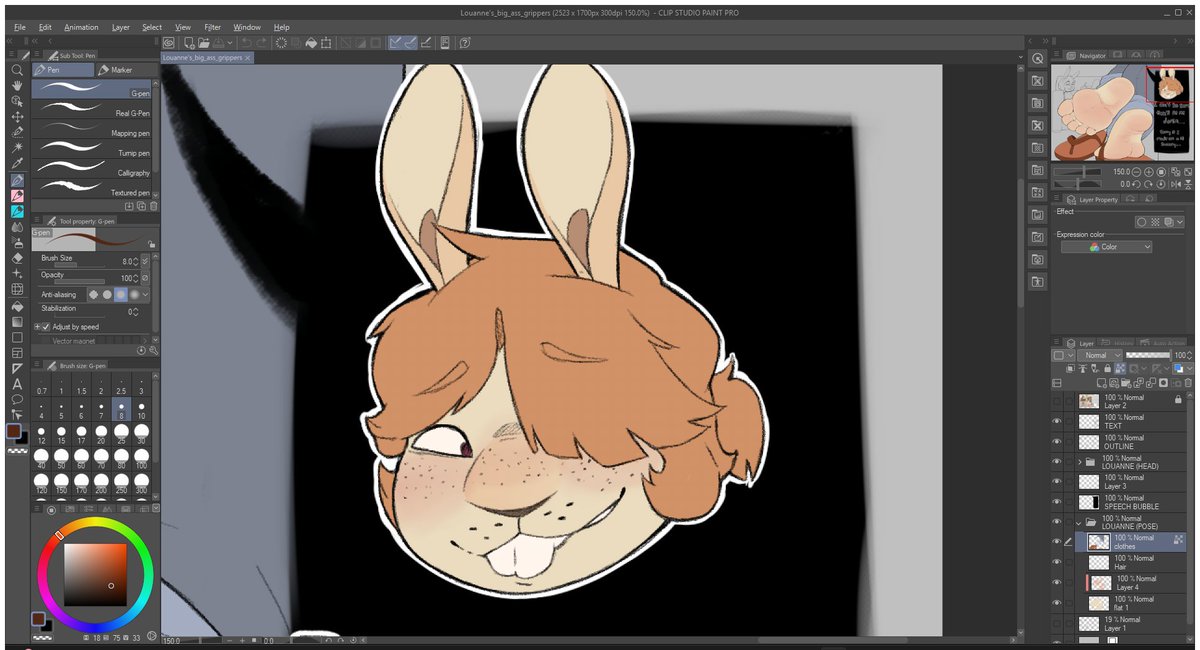The width and height of the screenshot is (1200, 650).
Task: Click Undo arrow in command bar
Action: coord(245,43)
